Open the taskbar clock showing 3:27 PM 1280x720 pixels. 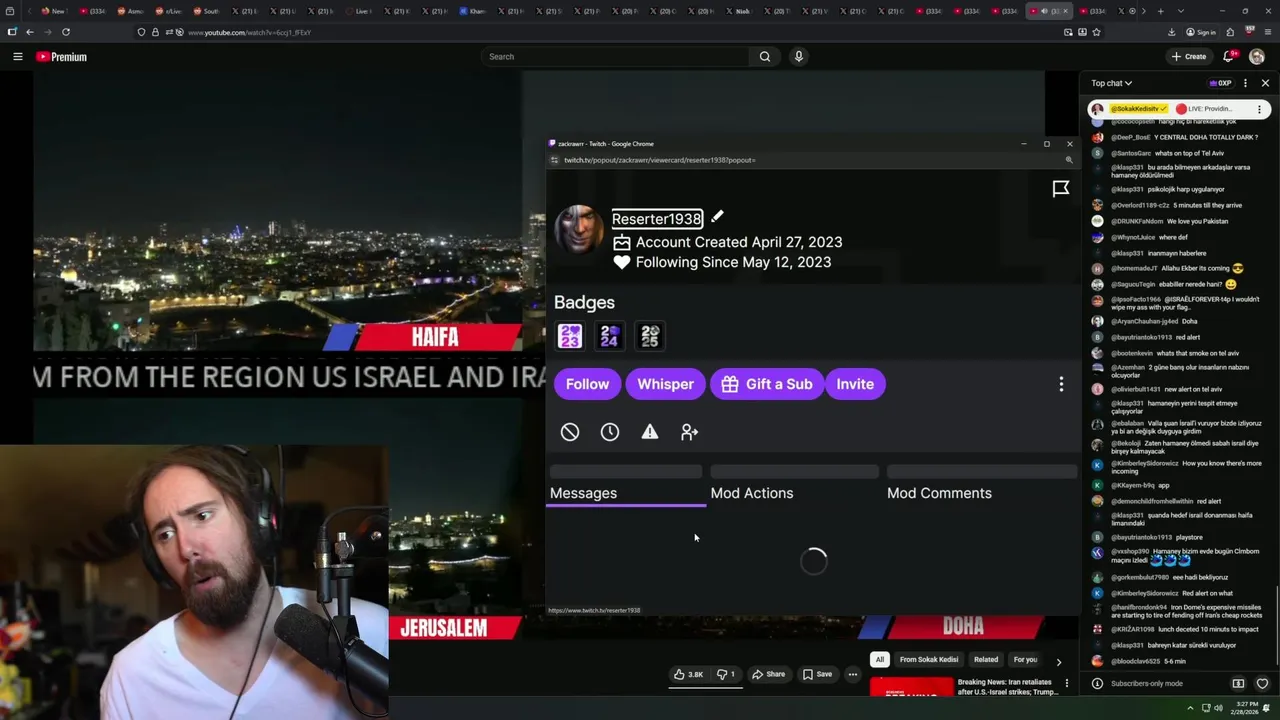1244,708
